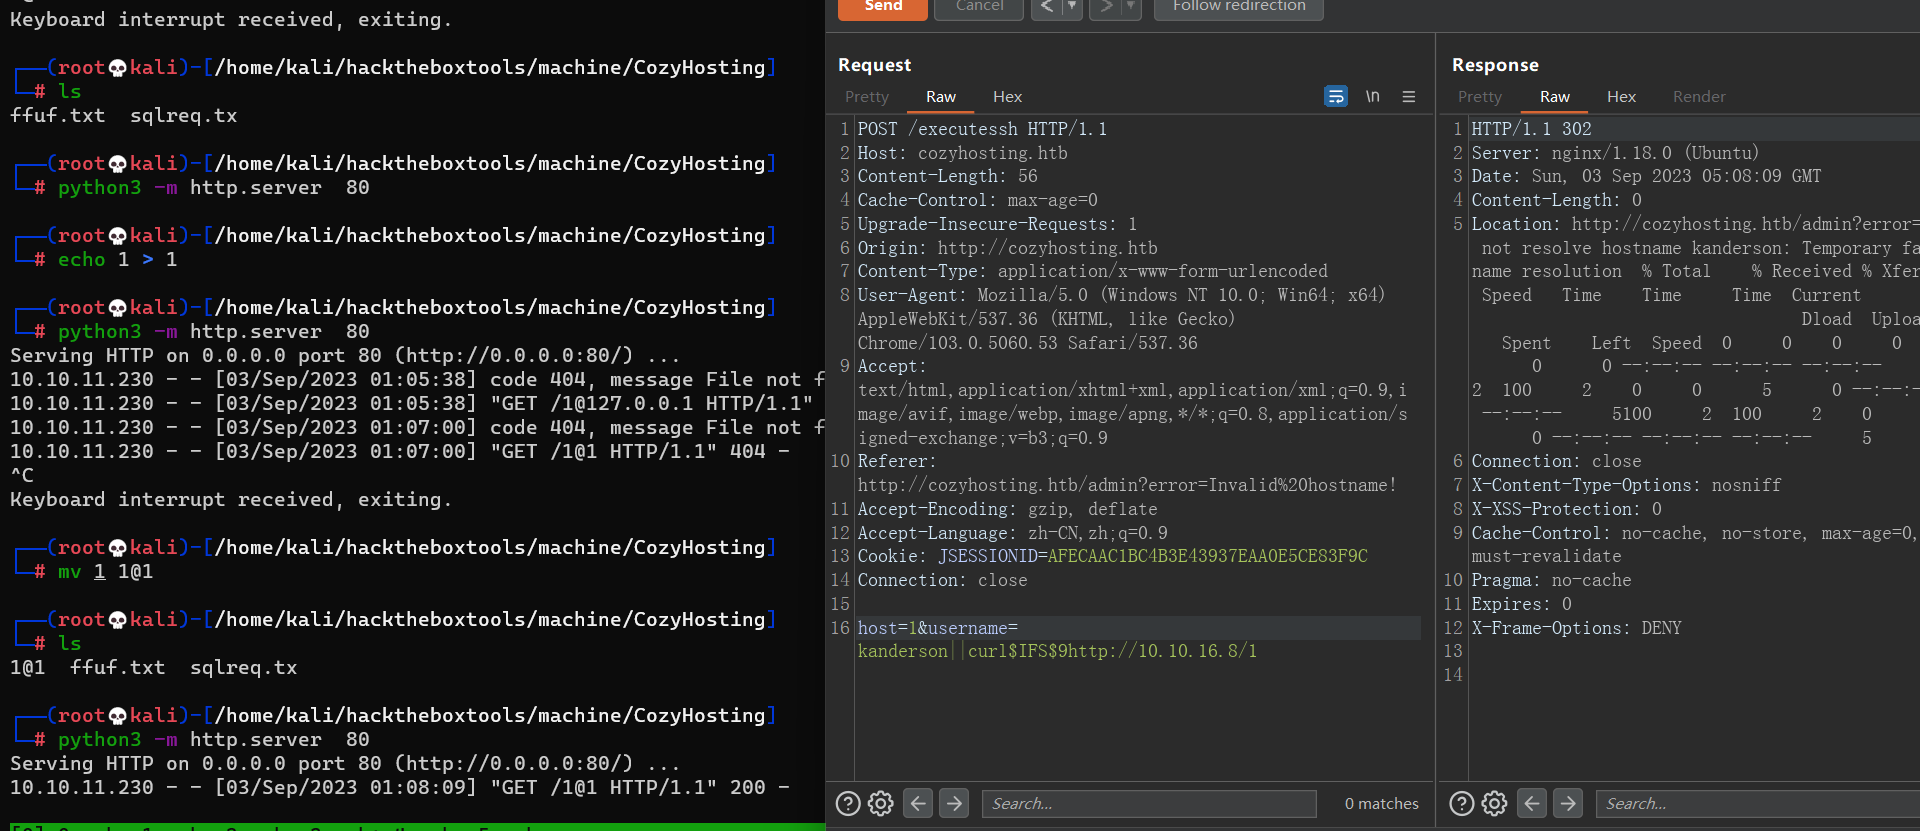Select the Response Raw tab
The image size is (1920, 831).
point(1555,97)
